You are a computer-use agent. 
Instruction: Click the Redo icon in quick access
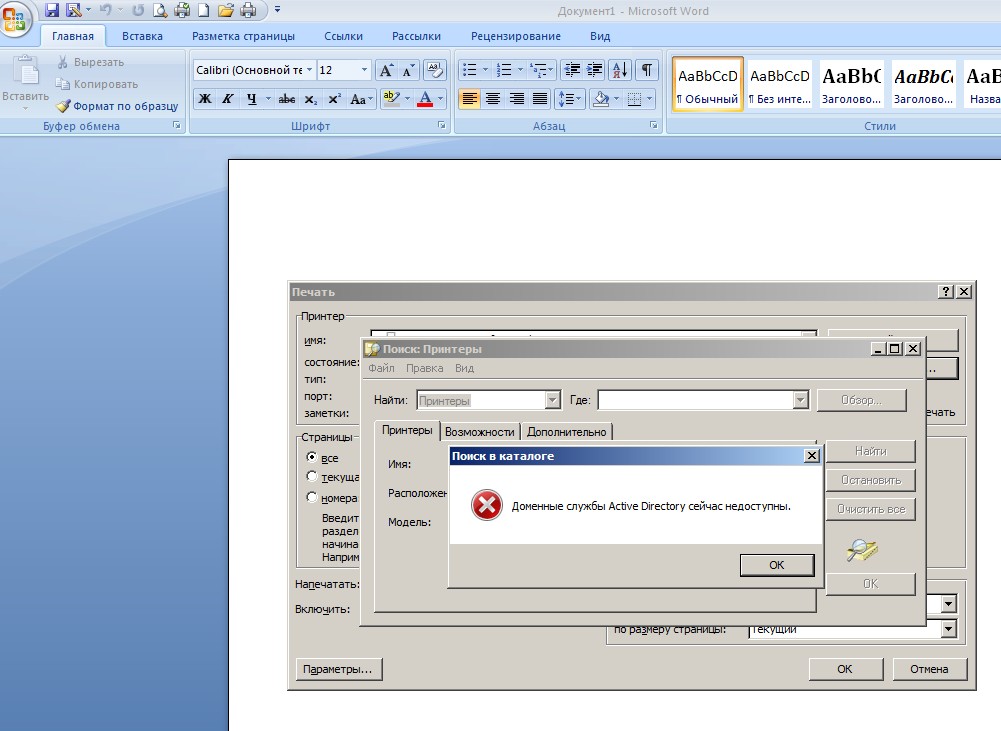pyautogui.click(x=138, y=10)
